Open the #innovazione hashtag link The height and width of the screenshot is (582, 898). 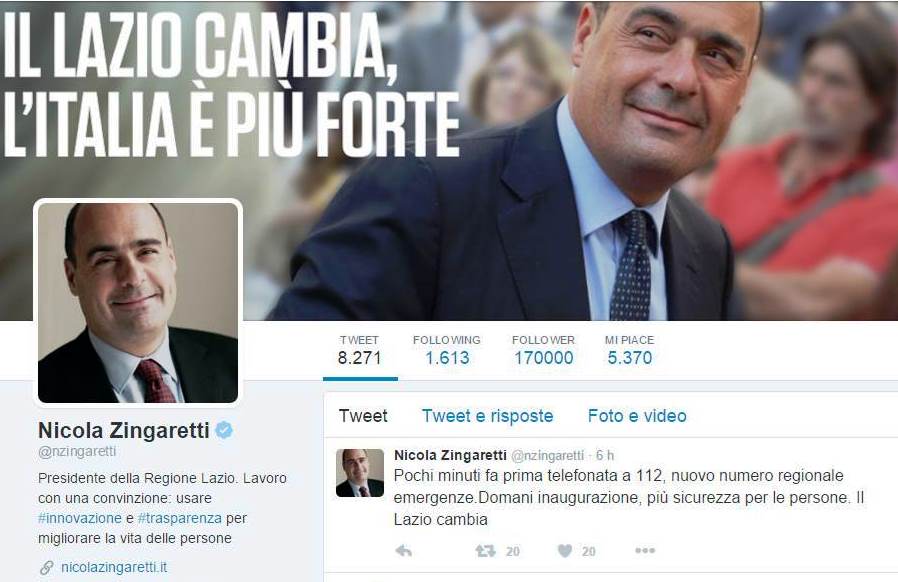pos(80,518)
